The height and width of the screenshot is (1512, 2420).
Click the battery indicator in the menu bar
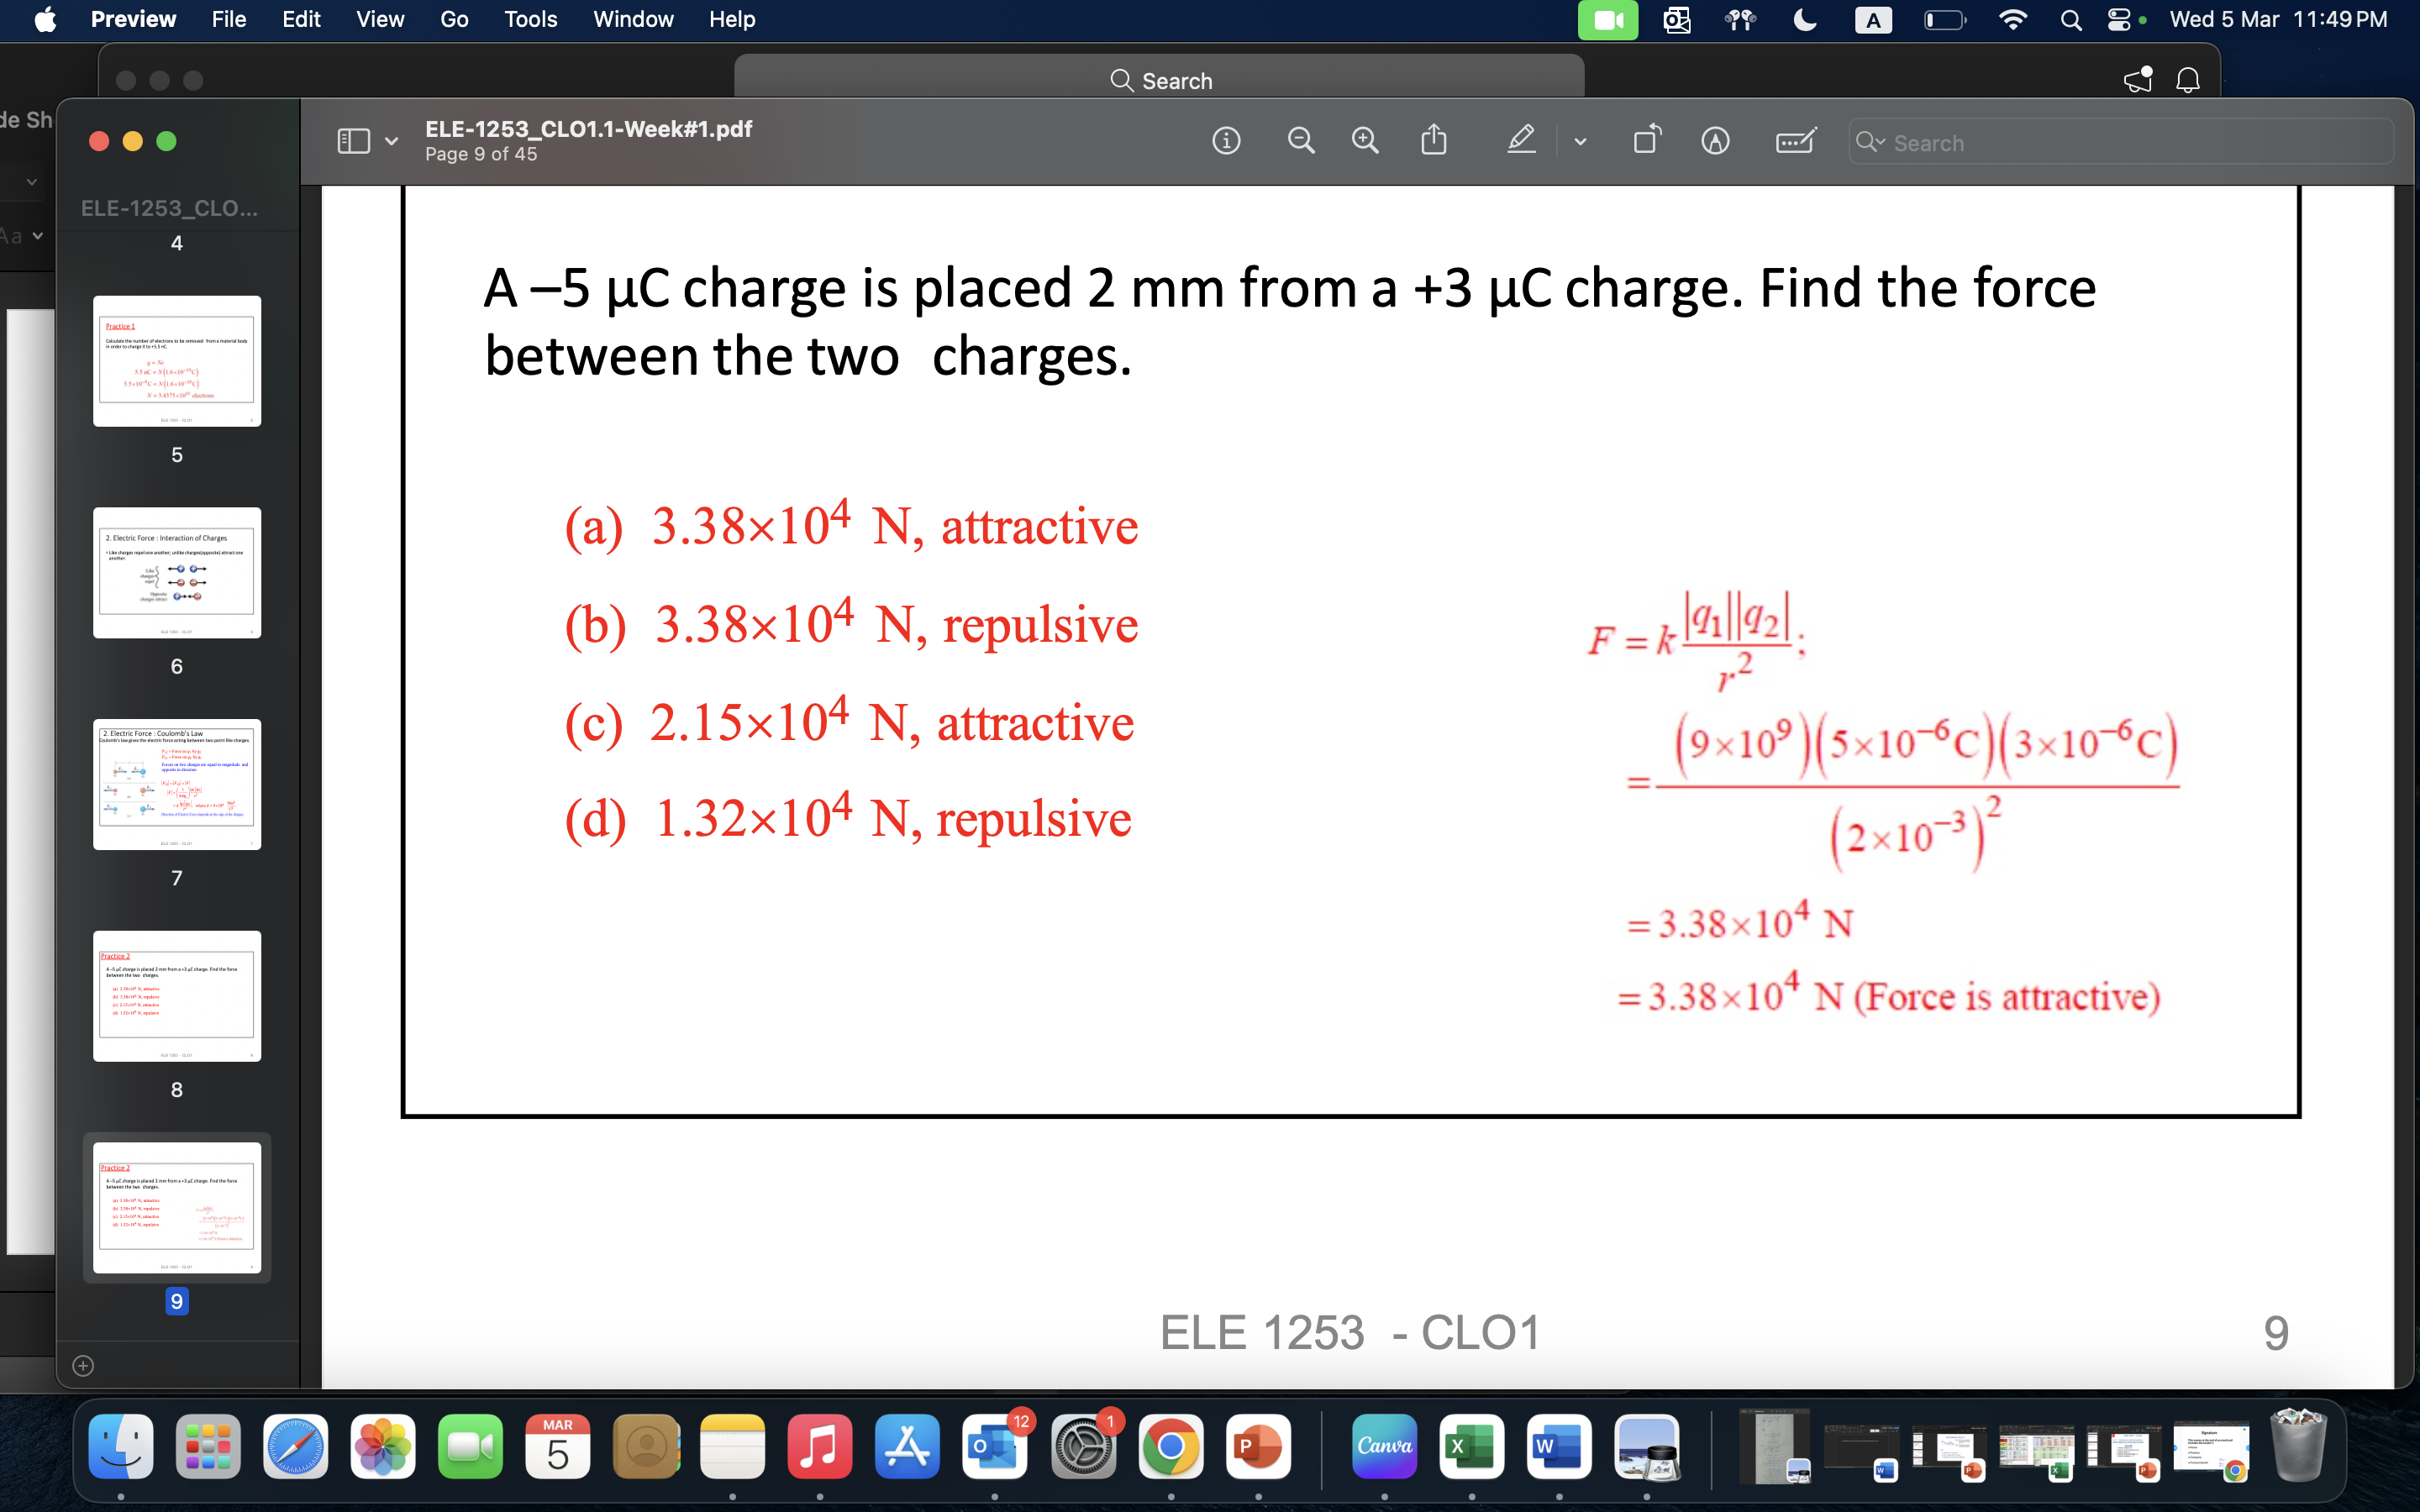click(1944, 19)
